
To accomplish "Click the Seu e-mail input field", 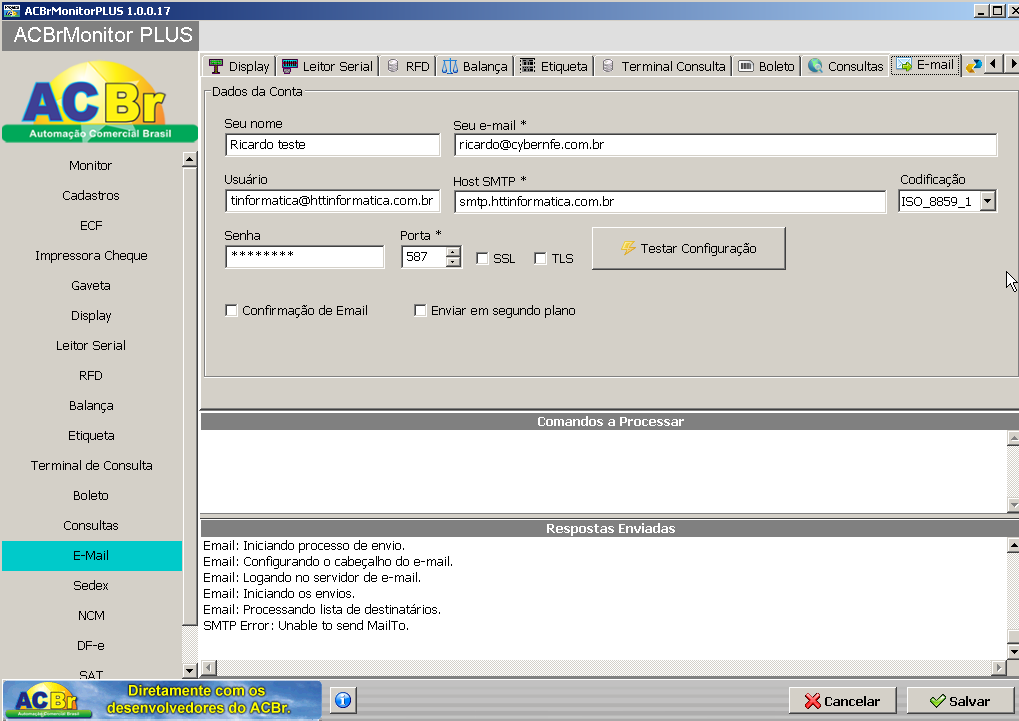I will [x=725, y=145].
